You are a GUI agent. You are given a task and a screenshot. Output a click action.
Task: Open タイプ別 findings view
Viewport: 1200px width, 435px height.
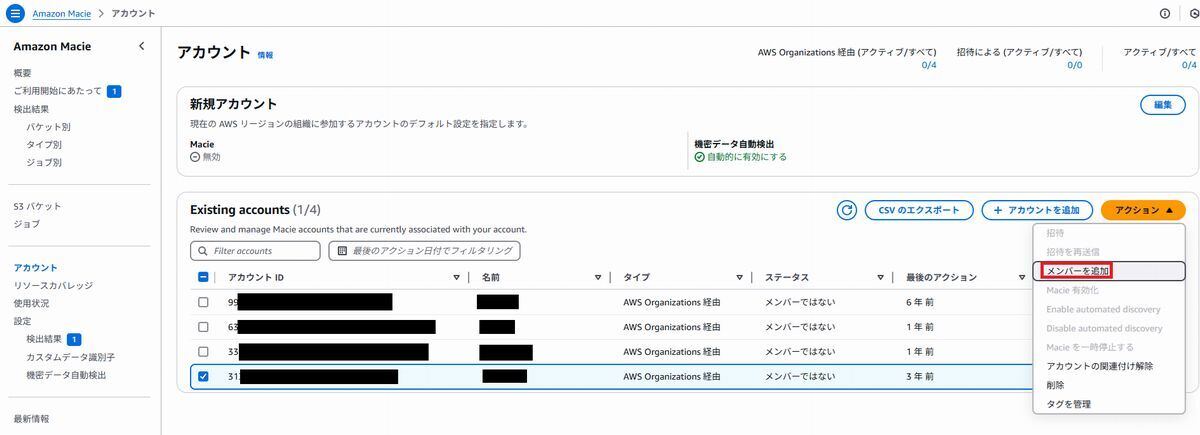pyautogui.click(x=44, y=144)
